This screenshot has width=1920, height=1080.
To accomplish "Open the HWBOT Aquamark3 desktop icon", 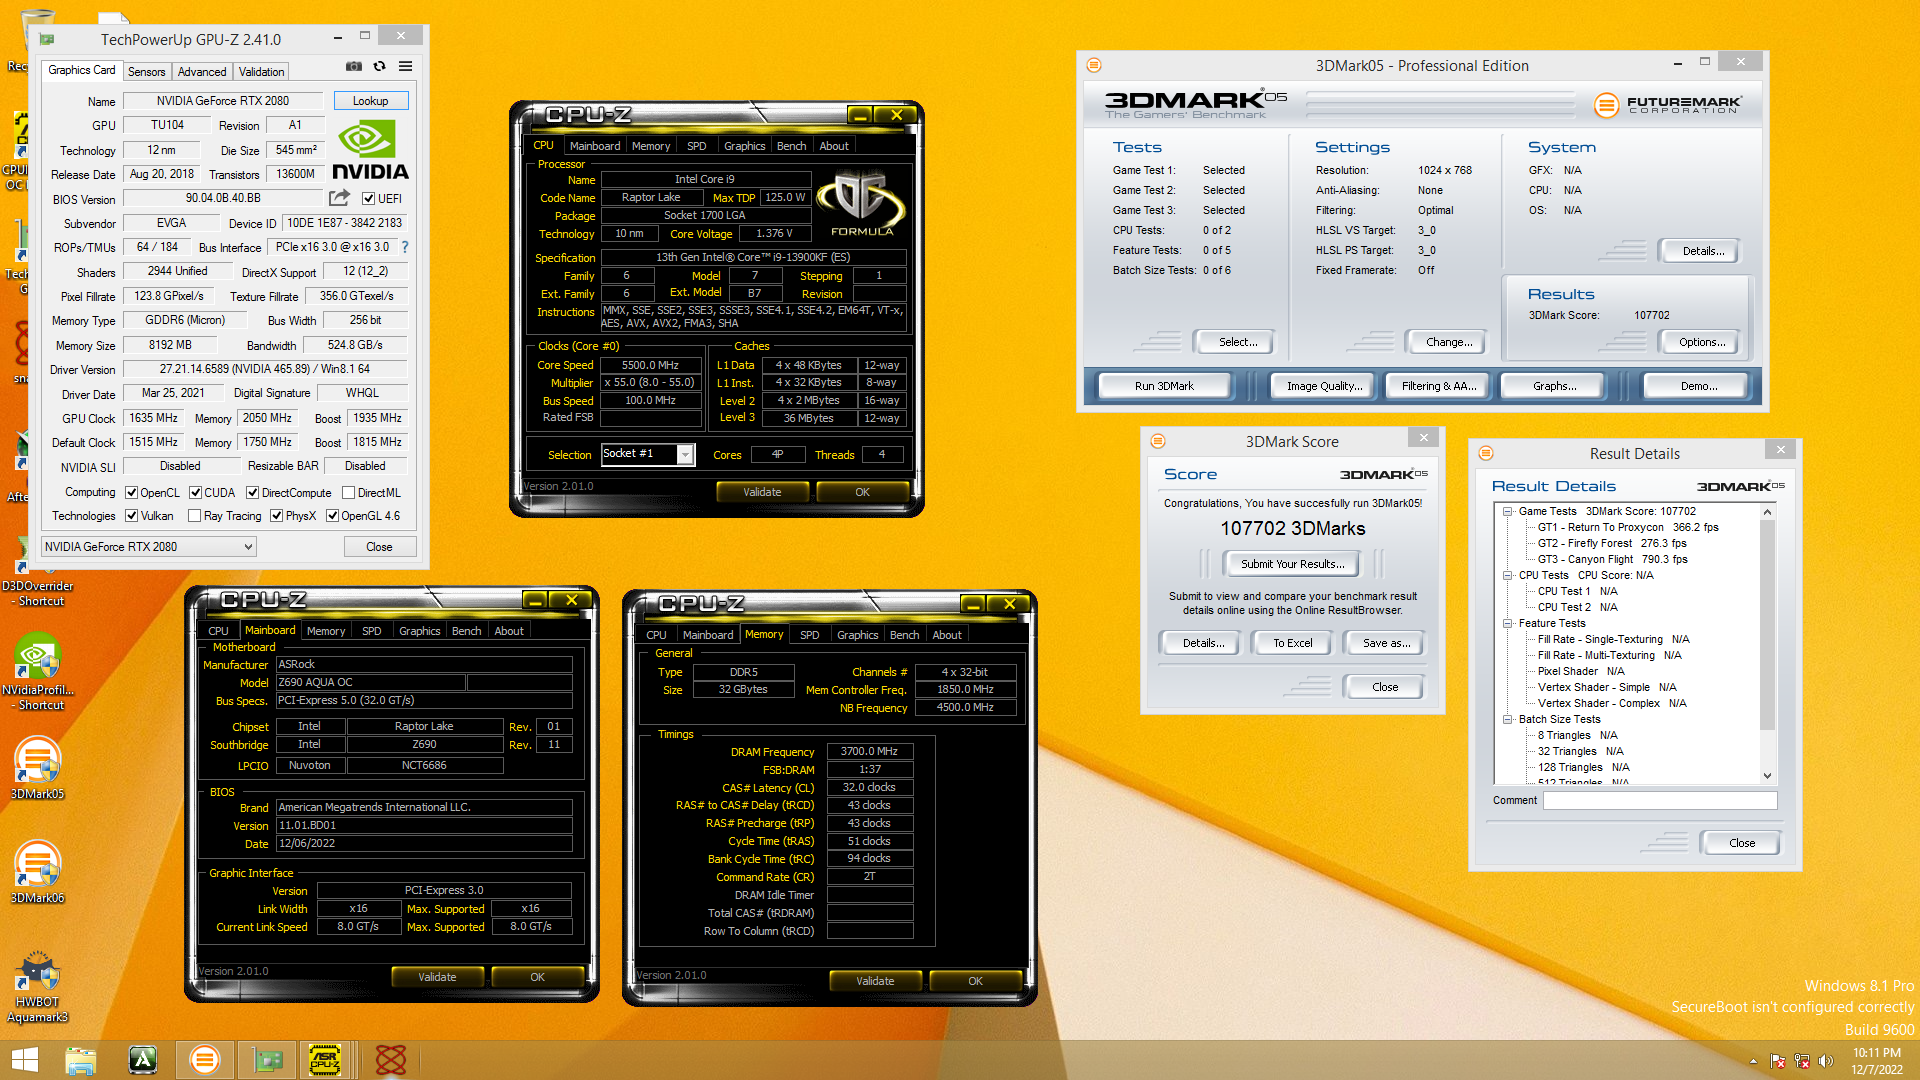I will [x=38, y=985].
